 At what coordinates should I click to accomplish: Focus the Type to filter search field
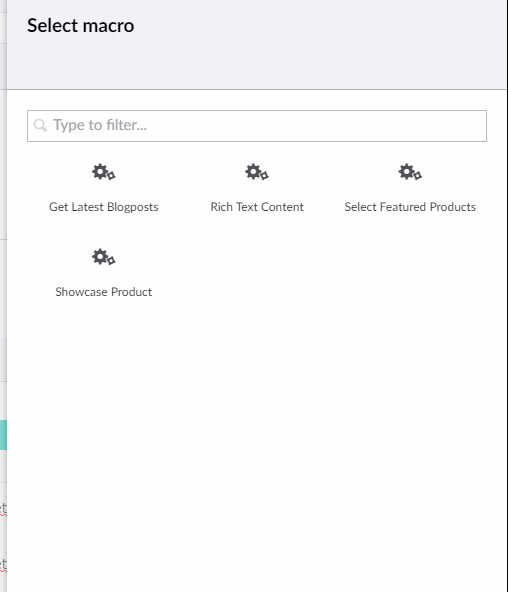coord(257,126)
